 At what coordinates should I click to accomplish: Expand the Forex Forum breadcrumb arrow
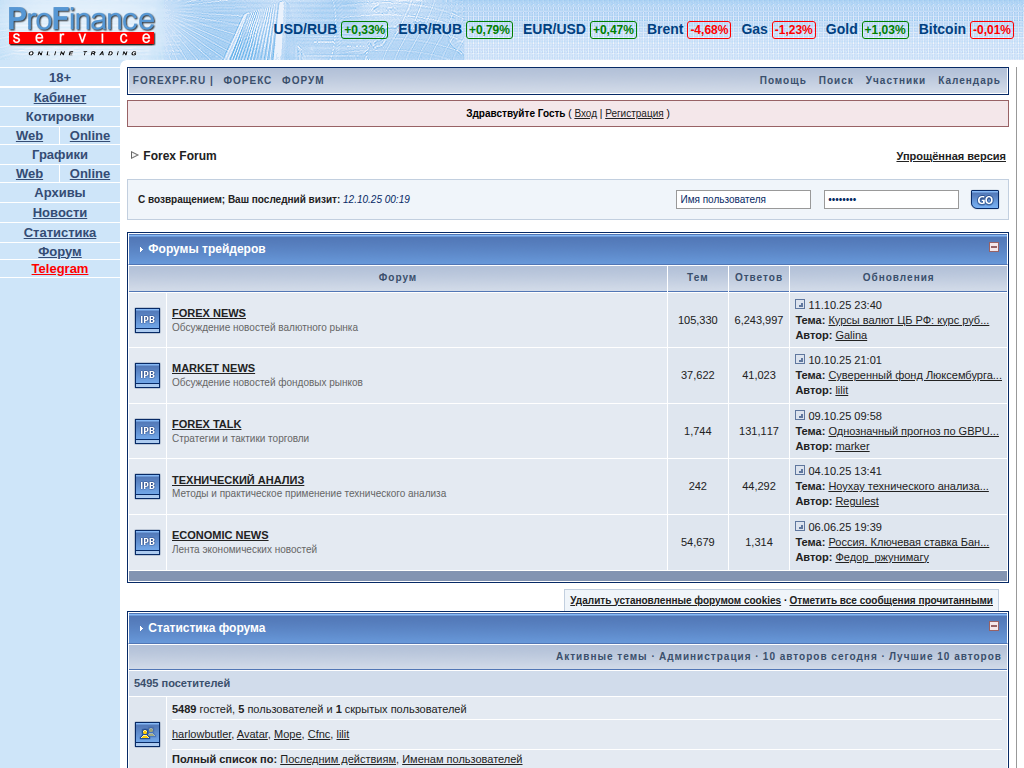135,155
